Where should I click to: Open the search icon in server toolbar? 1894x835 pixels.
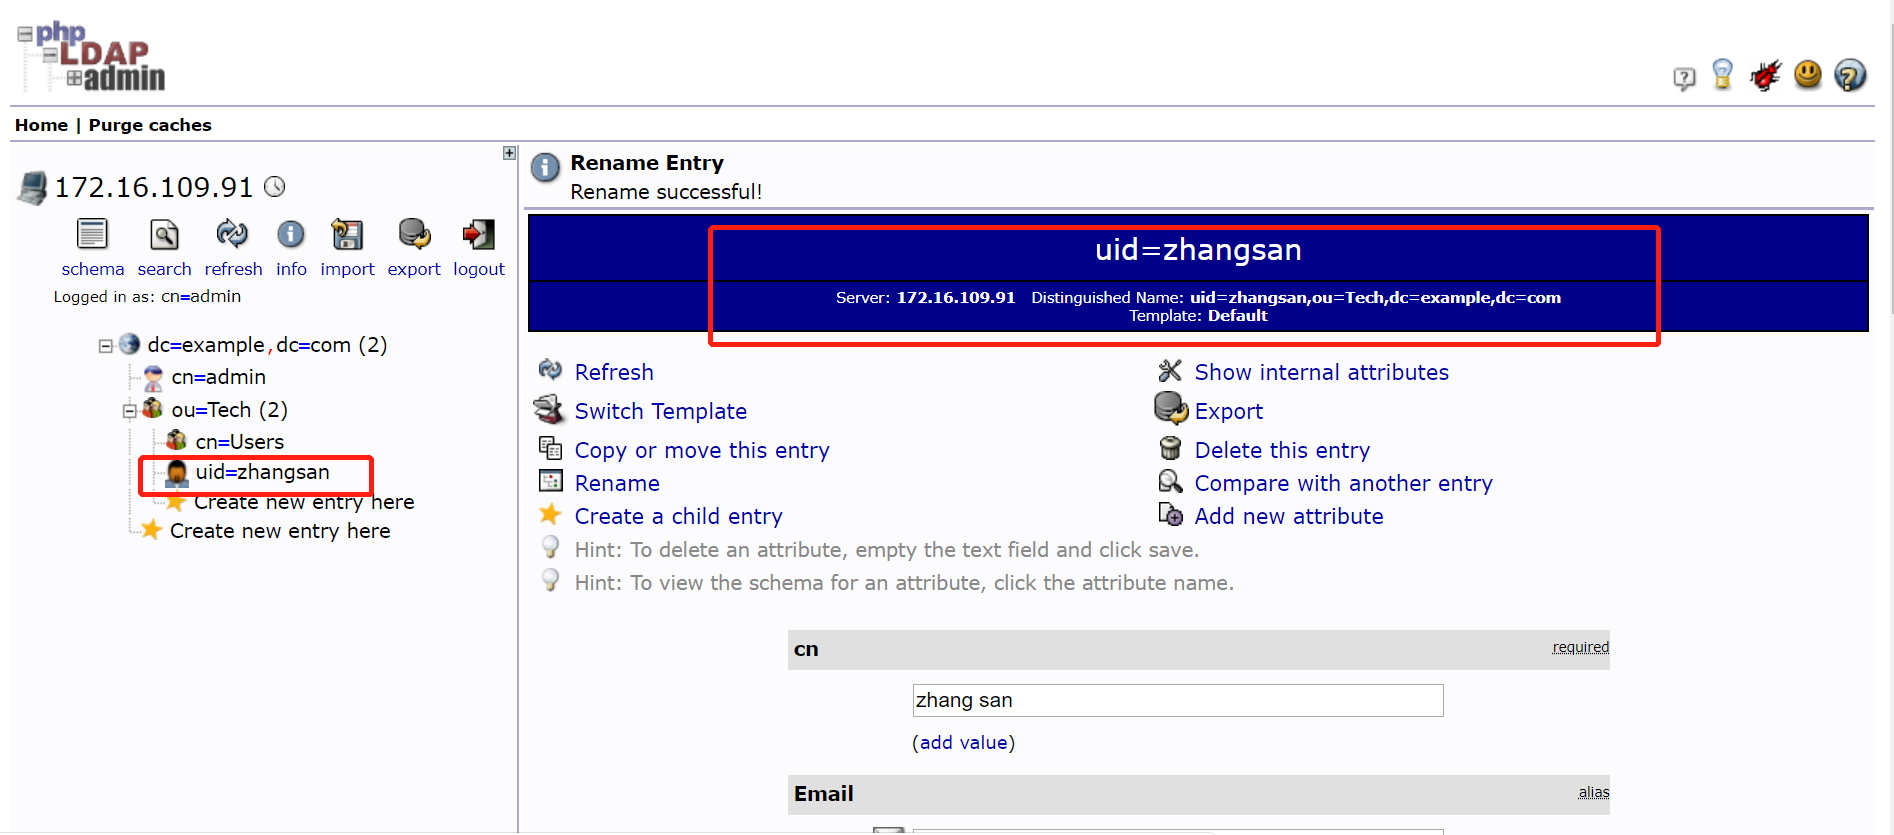point(164,234)
